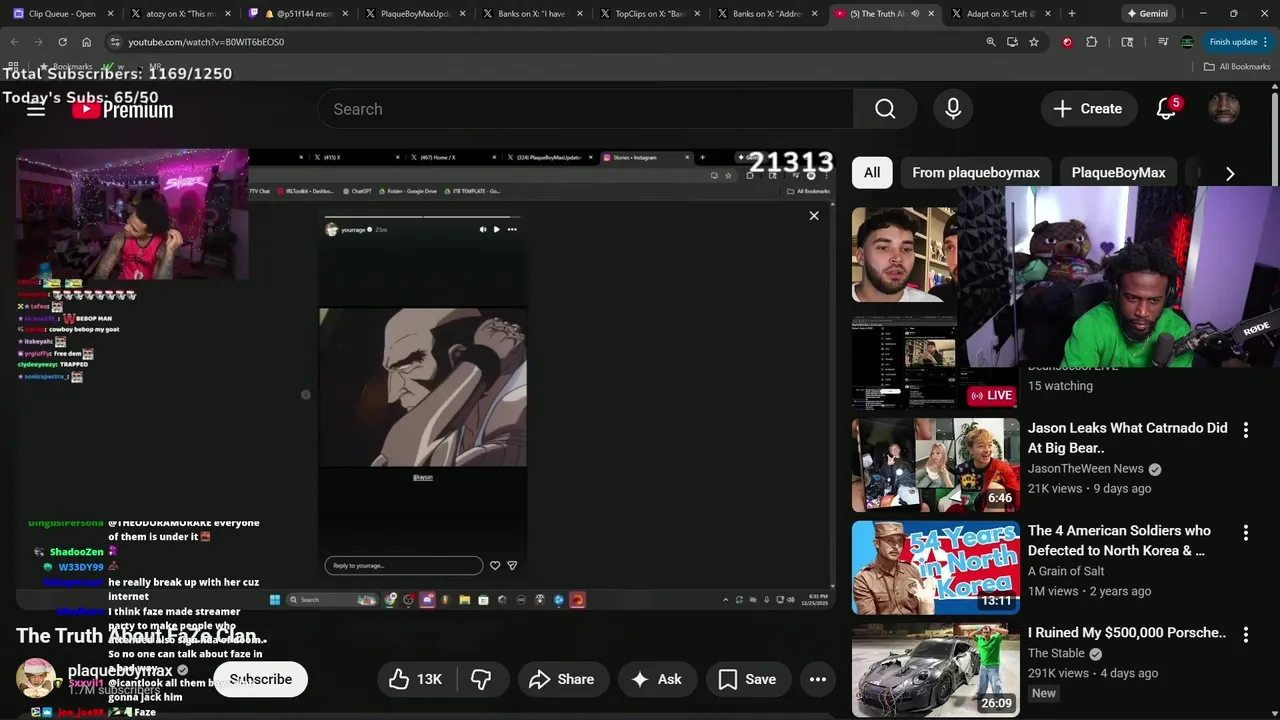Open the Extensions puzzle piece menu
1280x720 pixels.
tap(1091, 42)
